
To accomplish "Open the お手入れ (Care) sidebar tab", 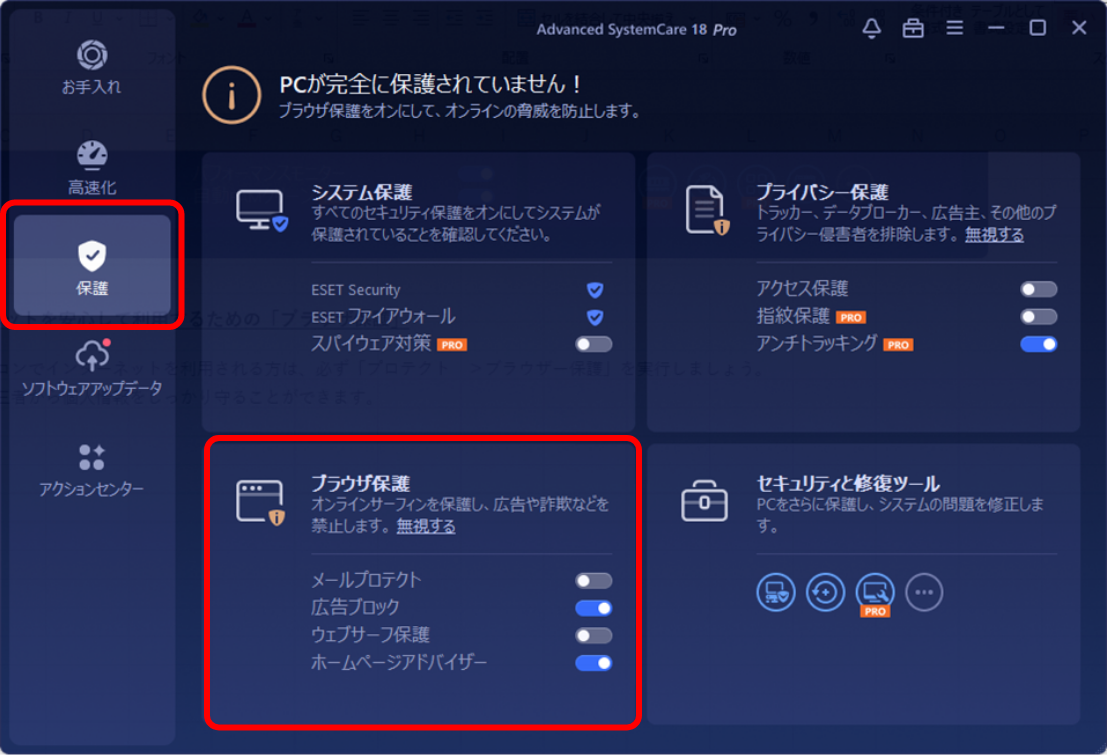I will coord(92,69).
